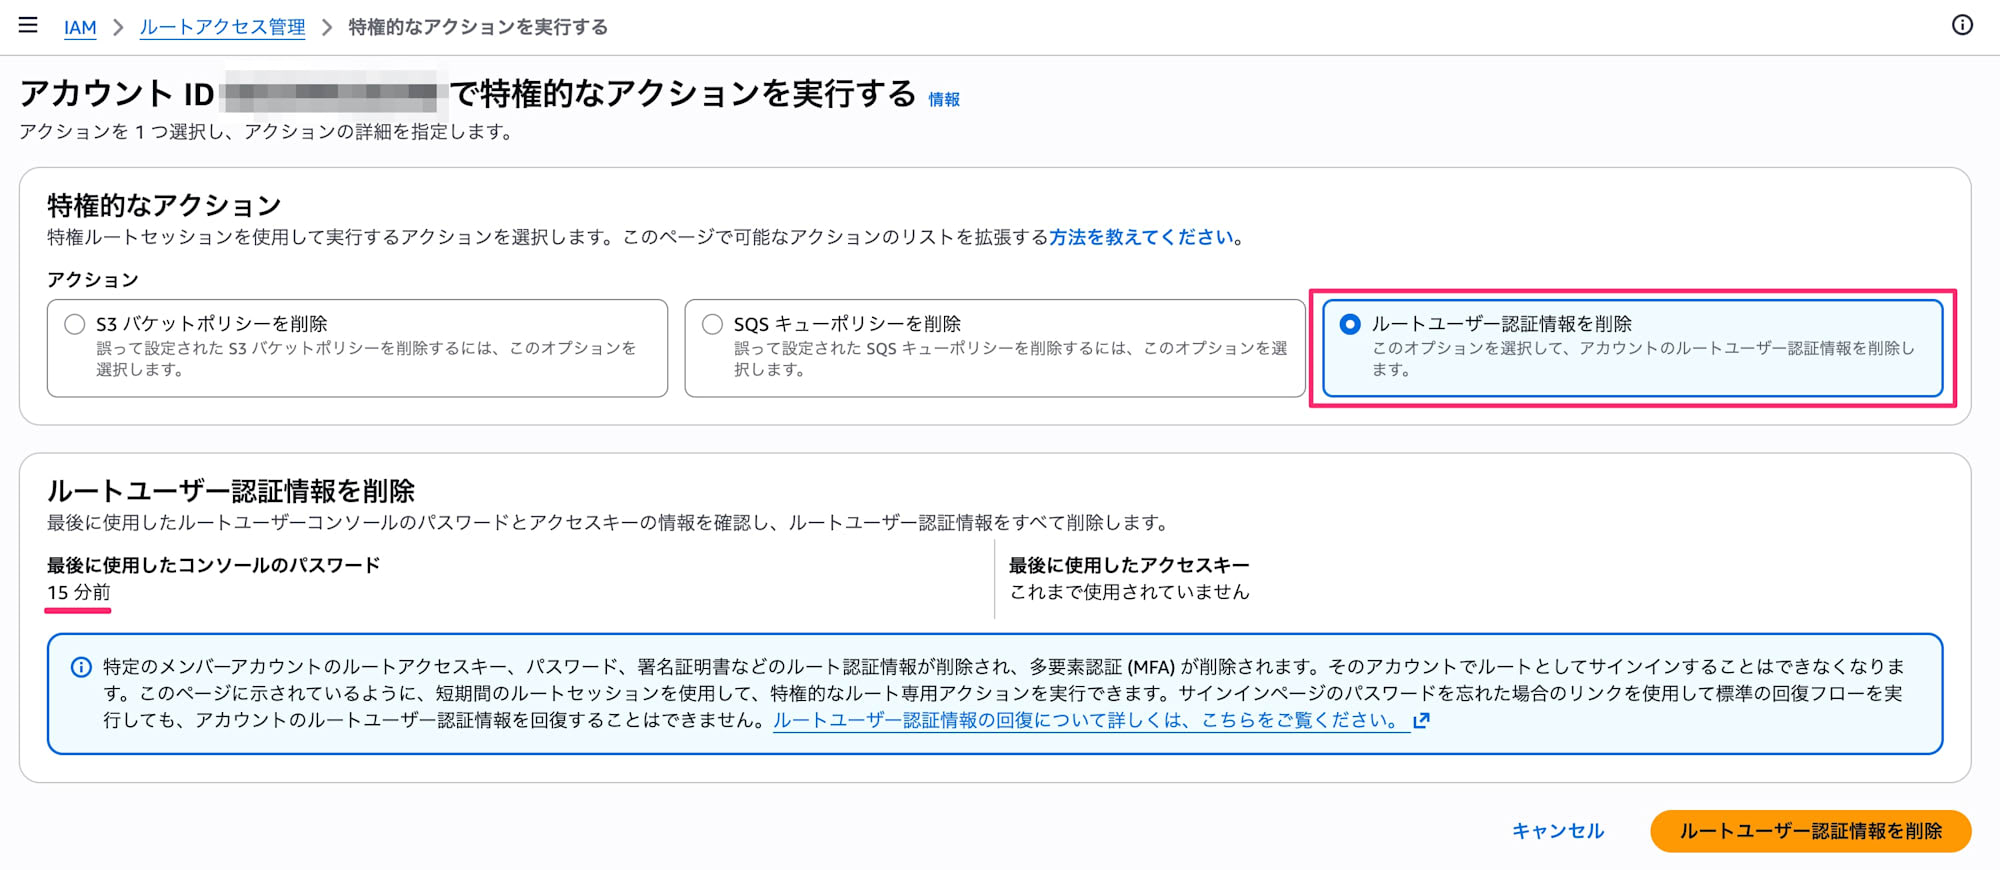Viewport: 2000px width, 870px height.
Task: Select the SQS キューポリシーを削除 radio option
Action: [x=712, y=324]
